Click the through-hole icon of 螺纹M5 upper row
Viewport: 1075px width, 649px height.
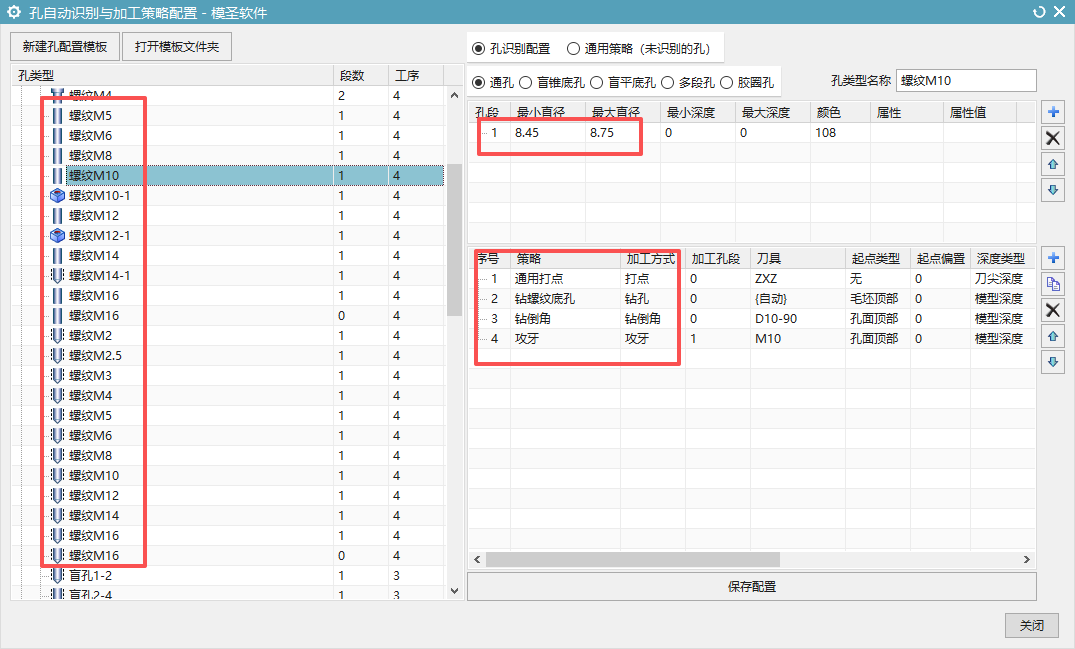pyautogui.click(x=58, y=115)
